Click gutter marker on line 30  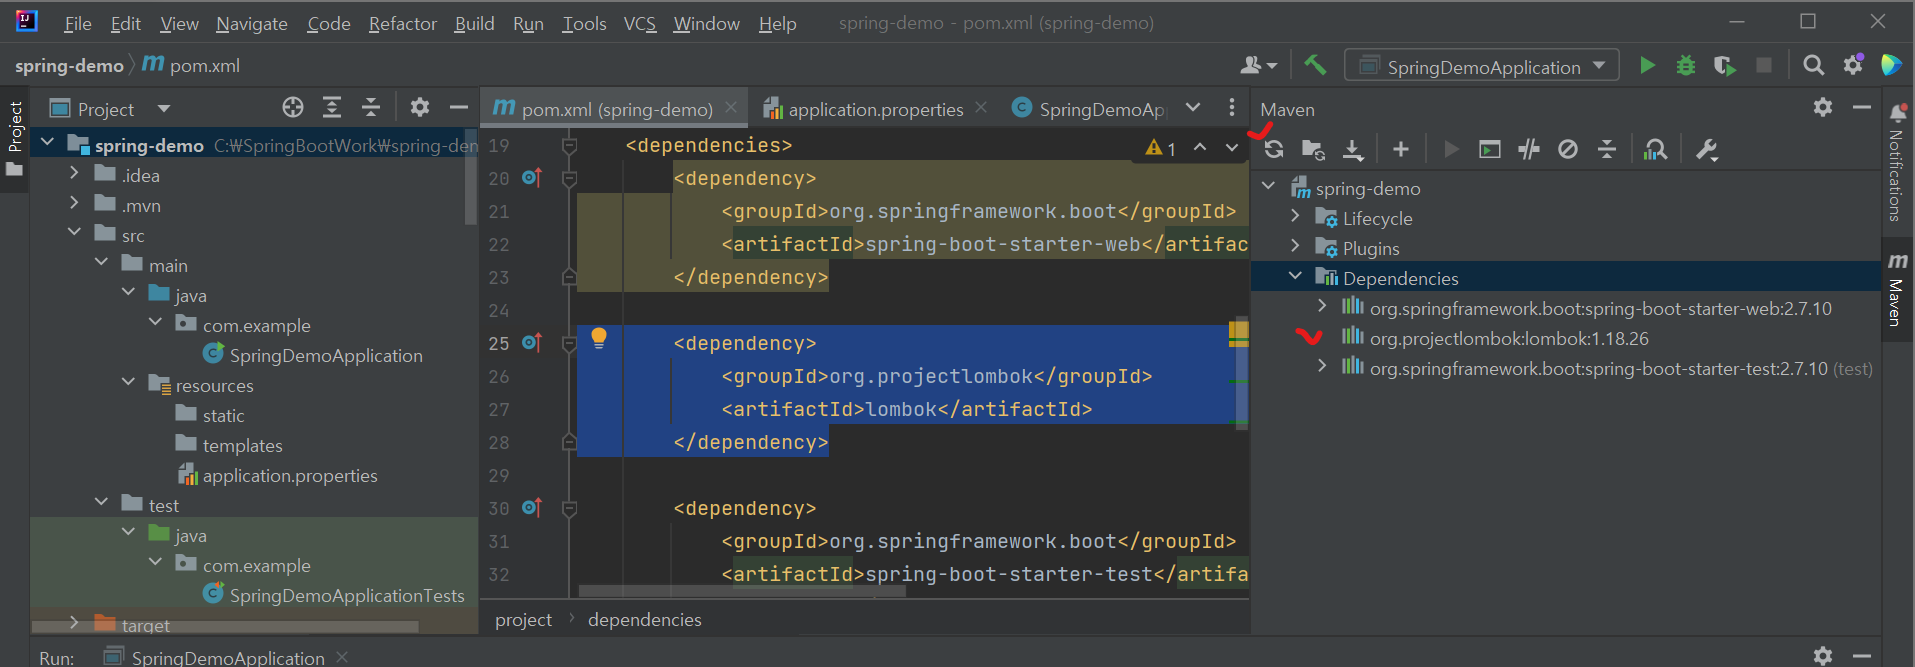532,508
